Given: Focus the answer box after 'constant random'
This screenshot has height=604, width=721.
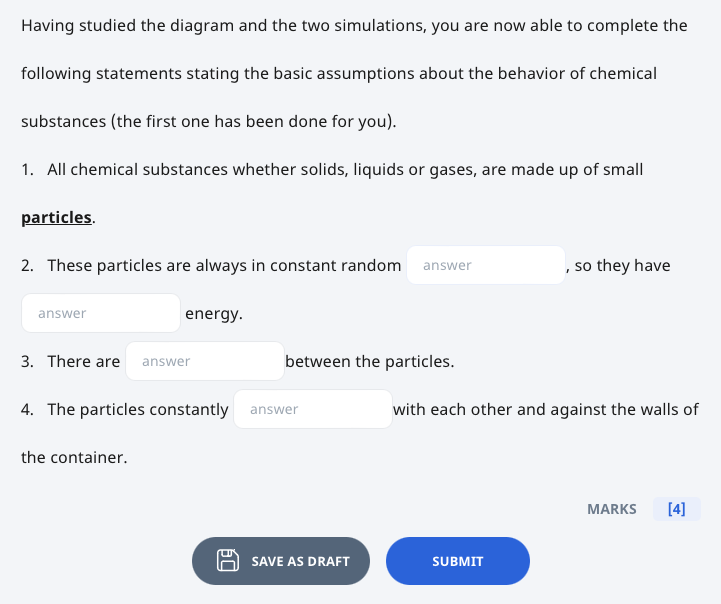Looking at the screenshot, I should coord(486,265).
